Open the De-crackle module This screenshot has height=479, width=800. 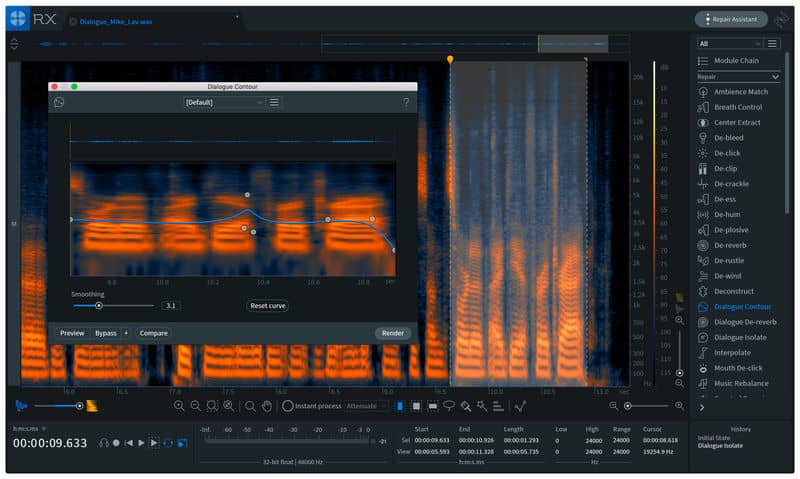tap(723, 184)
